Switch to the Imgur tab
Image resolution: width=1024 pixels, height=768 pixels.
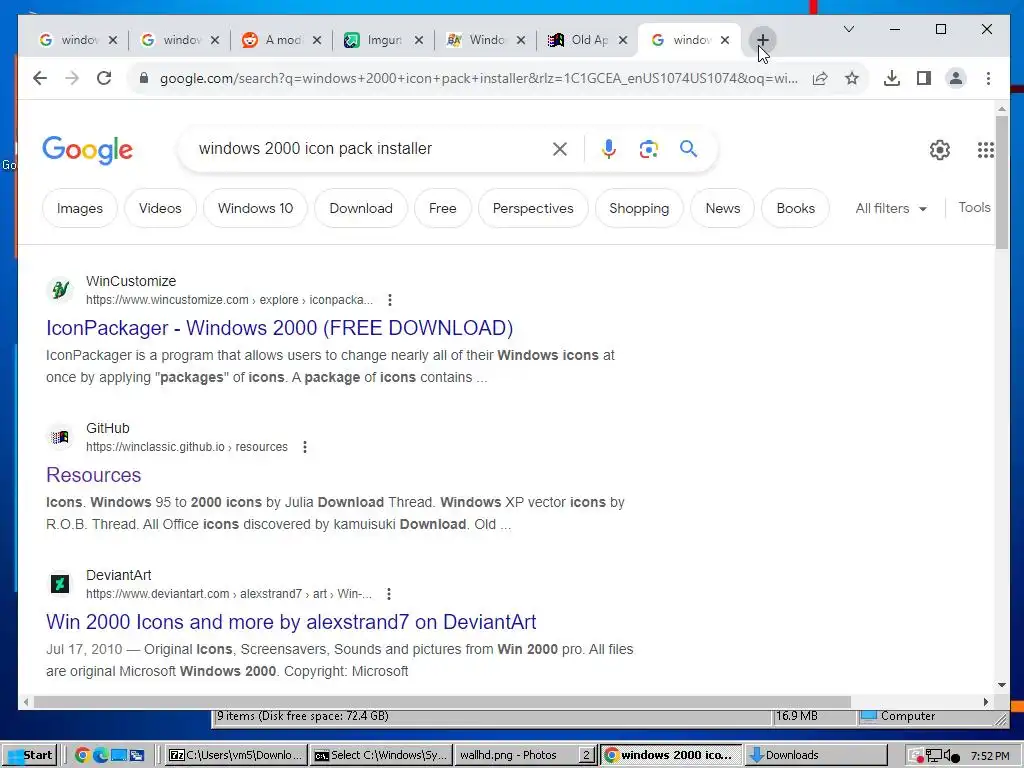click(376, 40)
